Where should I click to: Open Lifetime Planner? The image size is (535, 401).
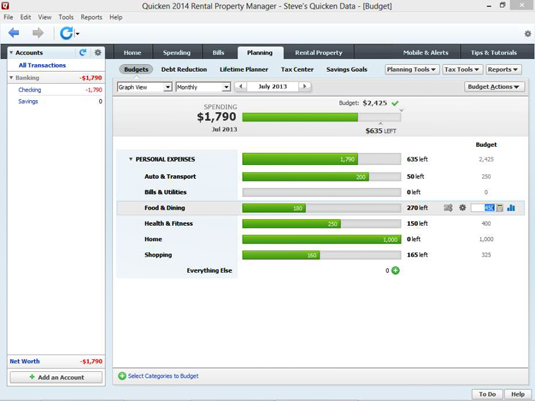244,69
